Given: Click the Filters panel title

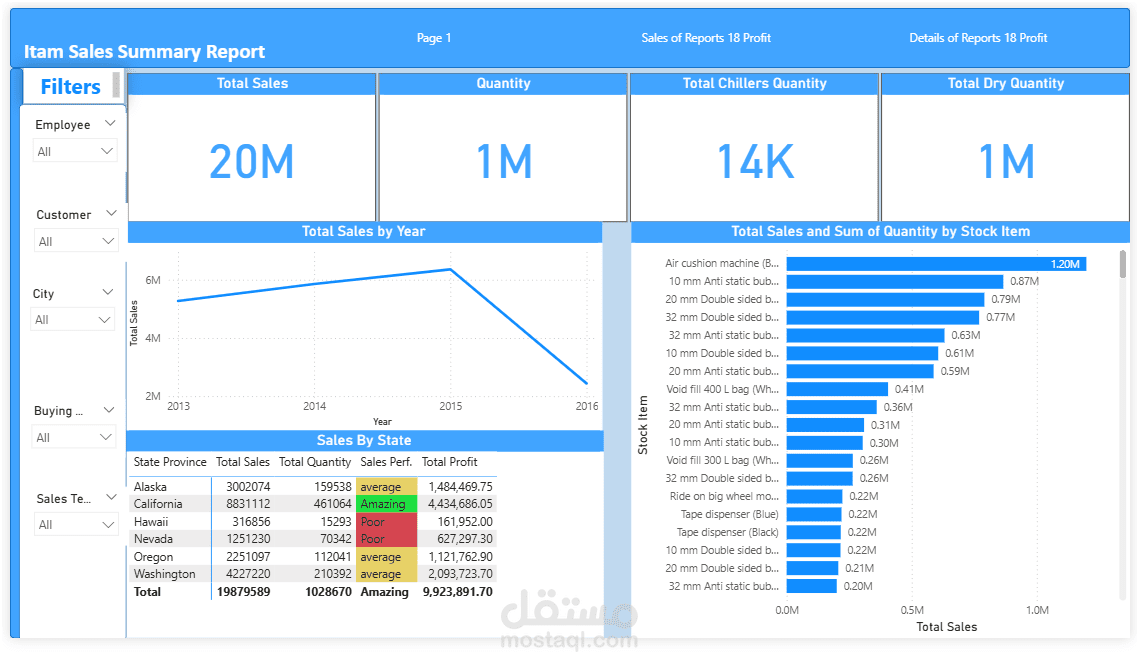Looking at the screenshot, I should pyautogui.click(x=70, y=86).
